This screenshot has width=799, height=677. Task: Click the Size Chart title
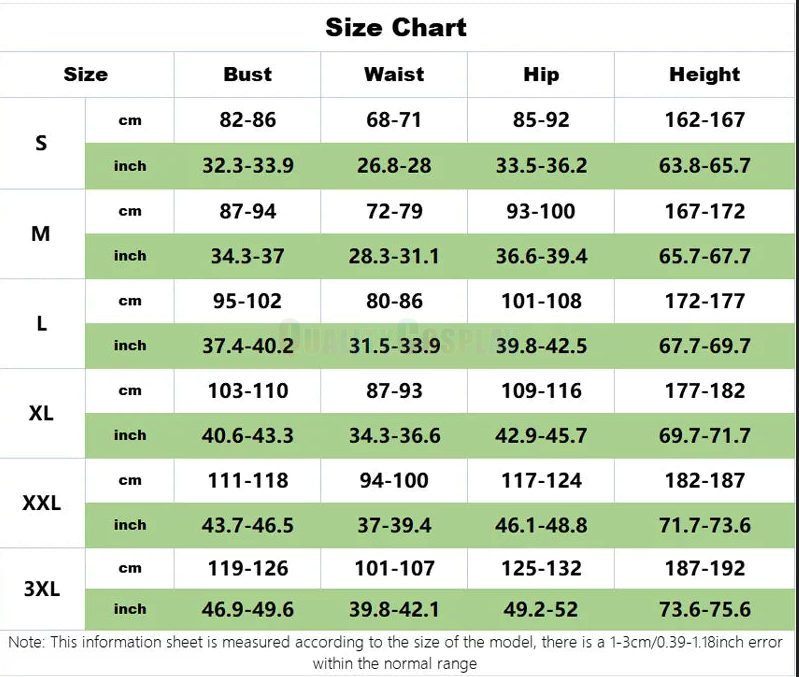click(396, 28)
